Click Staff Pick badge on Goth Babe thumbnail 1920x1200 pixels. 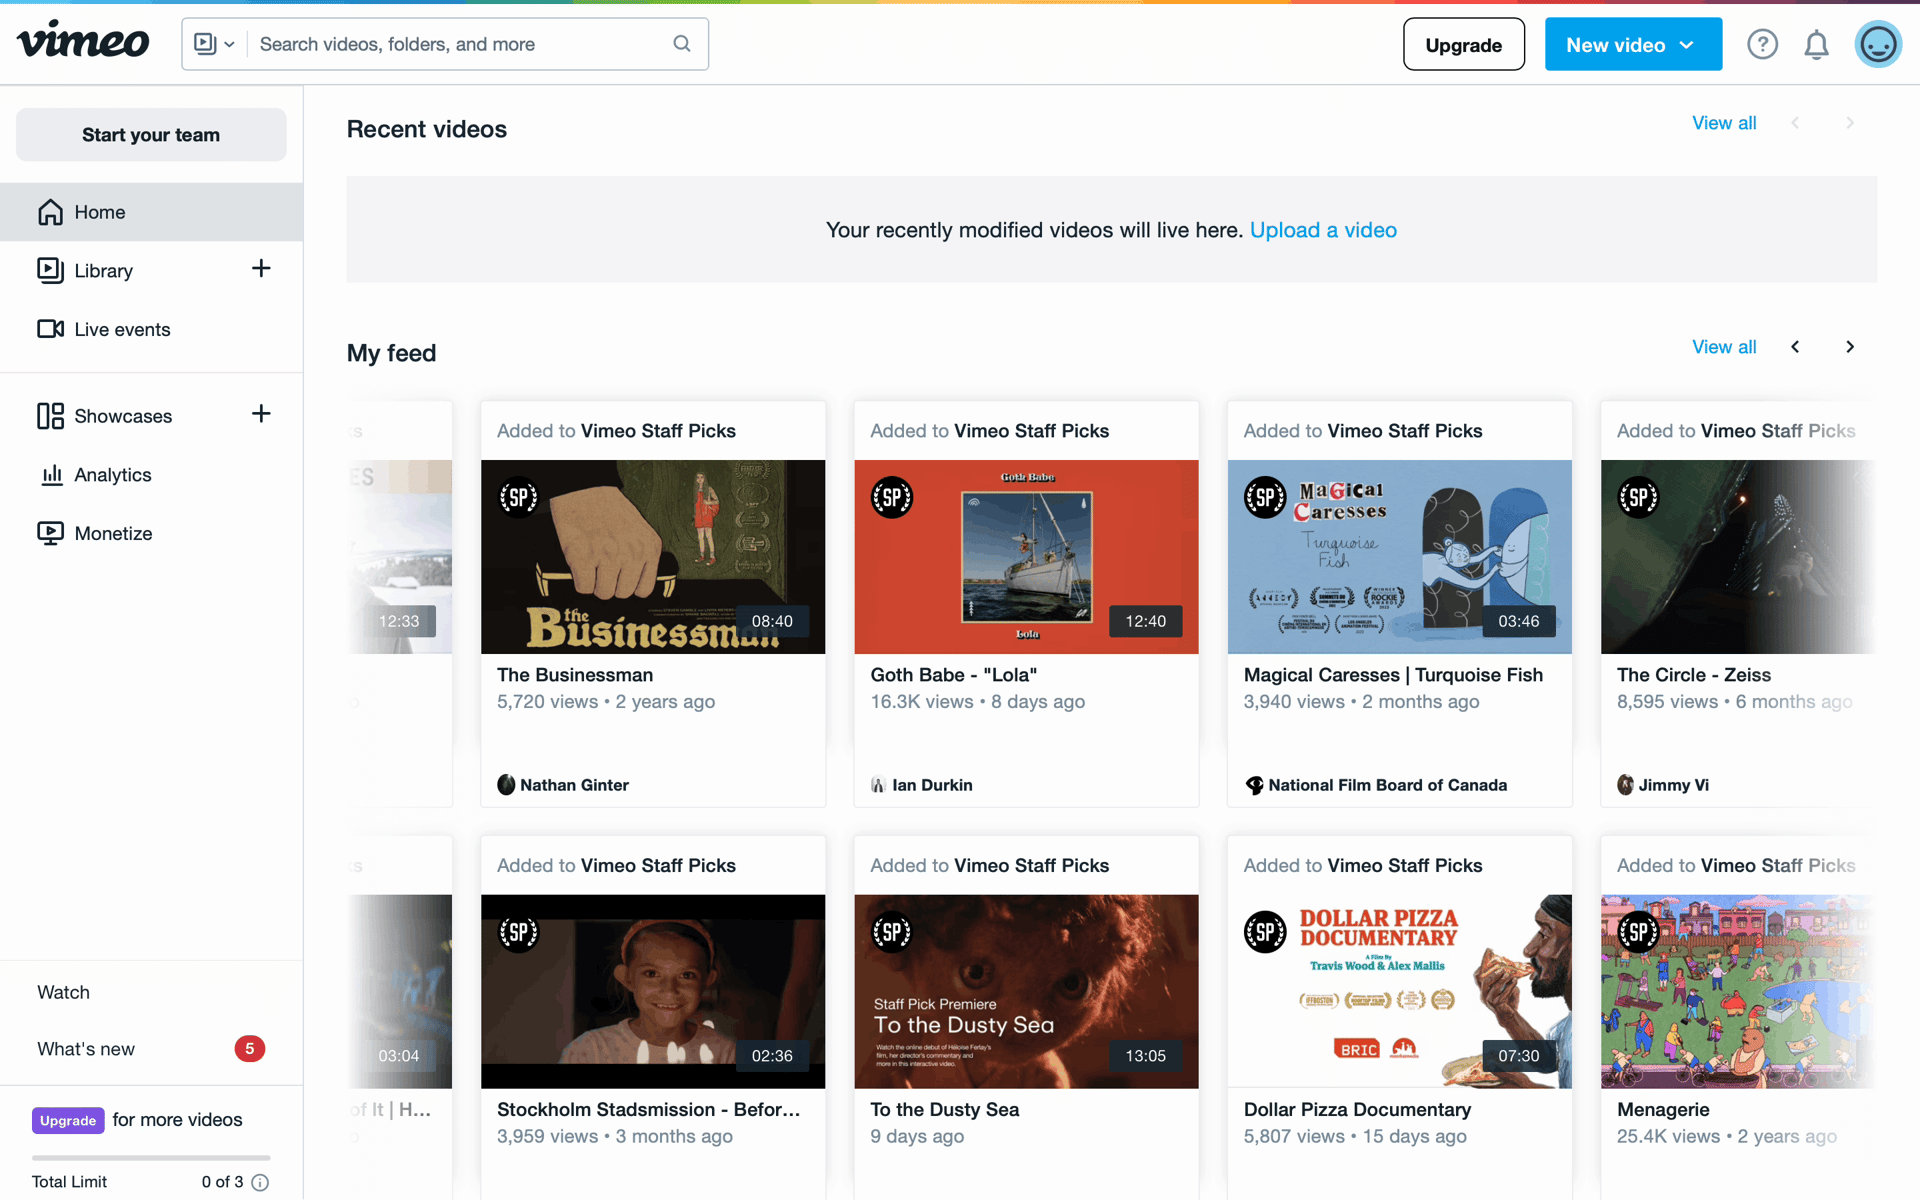(x=892, y=497)
